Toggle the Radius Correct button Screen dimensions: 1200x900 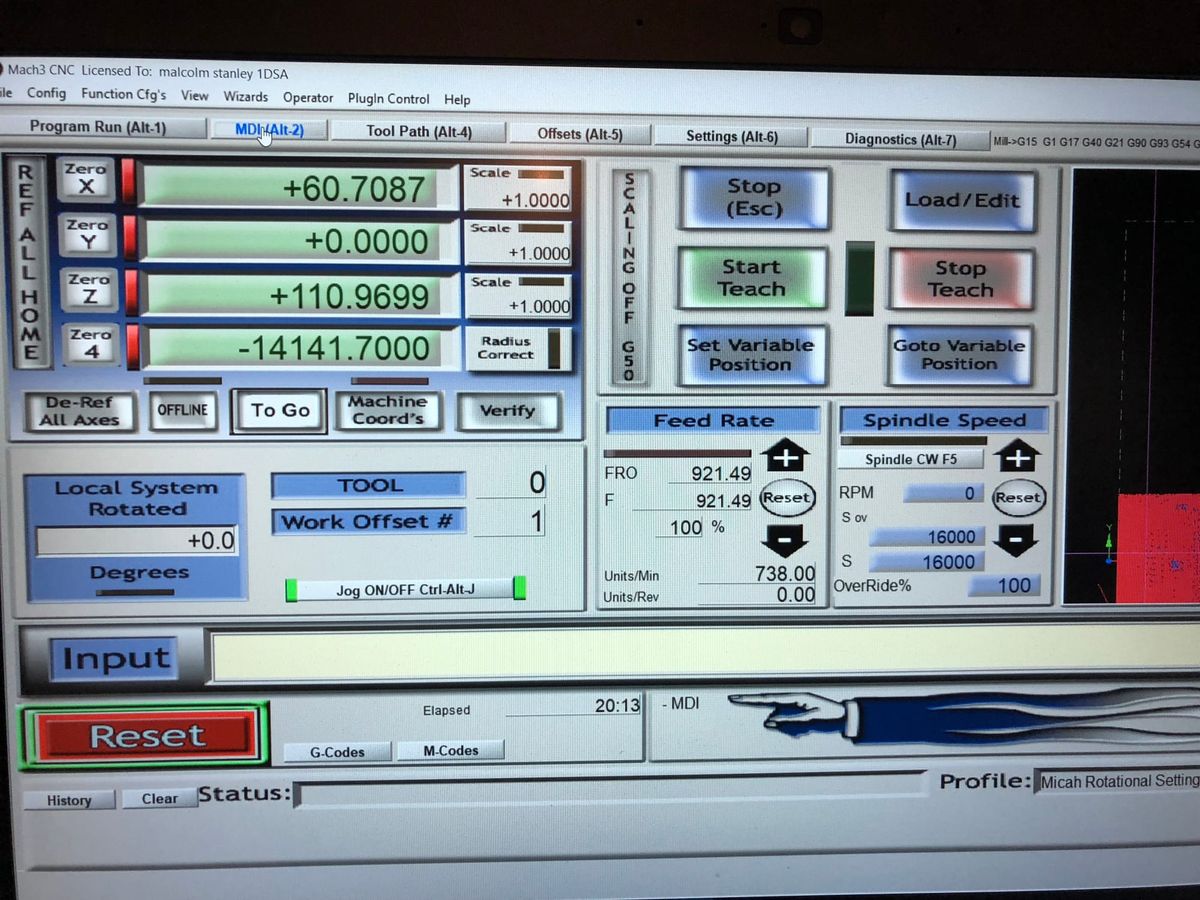(x=518, y=348)
